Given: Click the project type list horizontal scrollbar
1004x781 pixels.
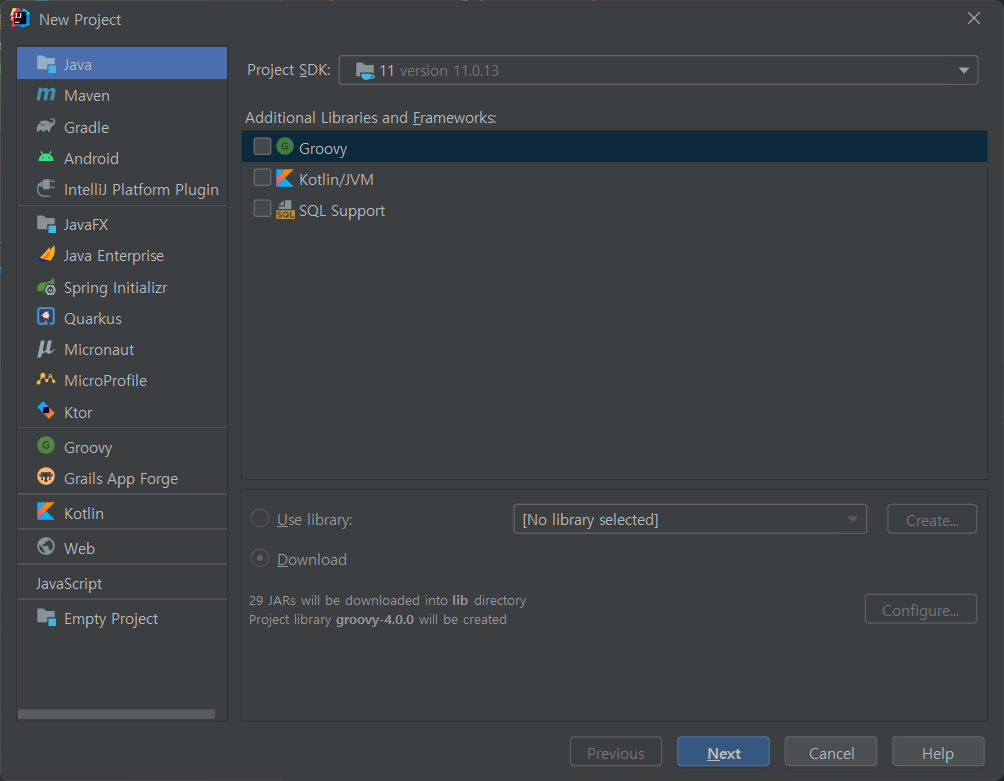Looking at the screenshot, I should point(117,714).
